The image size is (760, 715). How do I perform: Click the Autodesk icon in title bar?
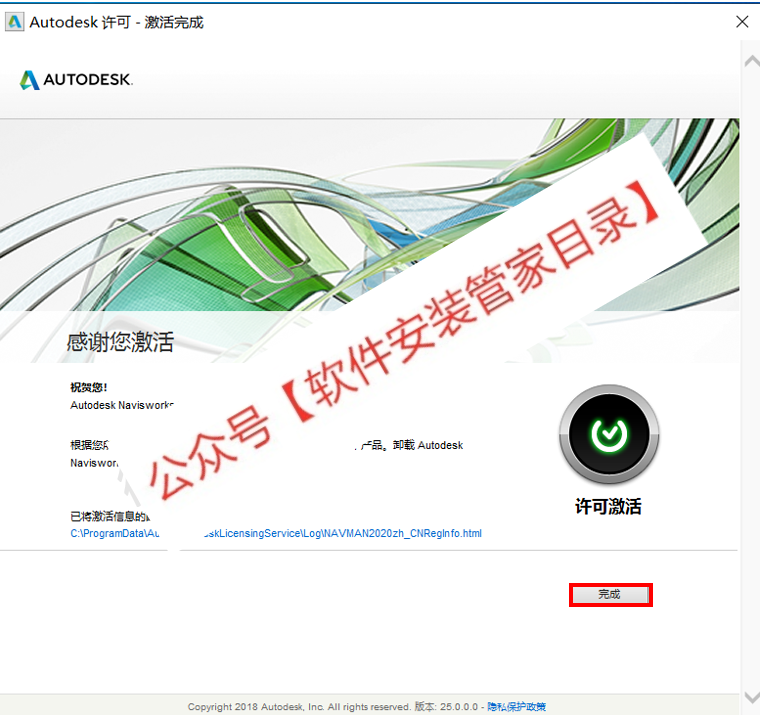[15, 22]
